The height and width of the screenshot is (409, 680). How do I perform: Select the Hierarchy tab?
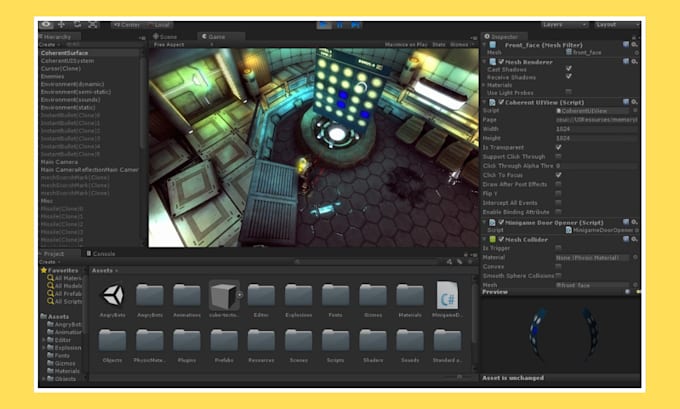(x=57, y=37)
